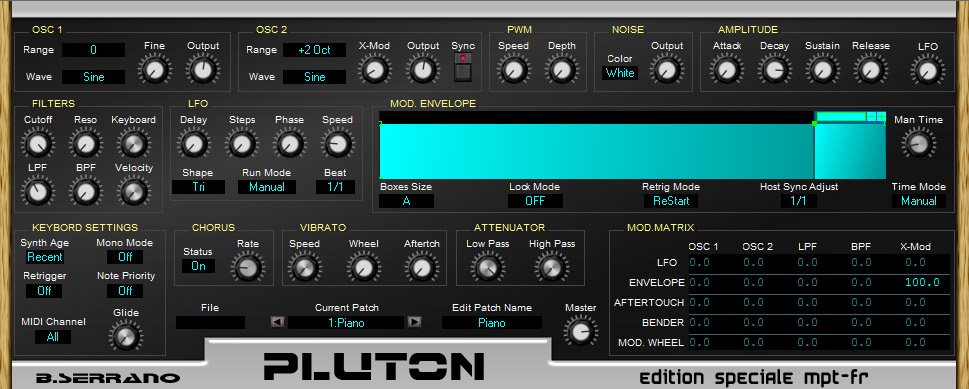Image resolution: width=969 pixels, height=389 pixels.
Task: Open Current Patch 1:Piano selector
Action: [x=346, y=322]
